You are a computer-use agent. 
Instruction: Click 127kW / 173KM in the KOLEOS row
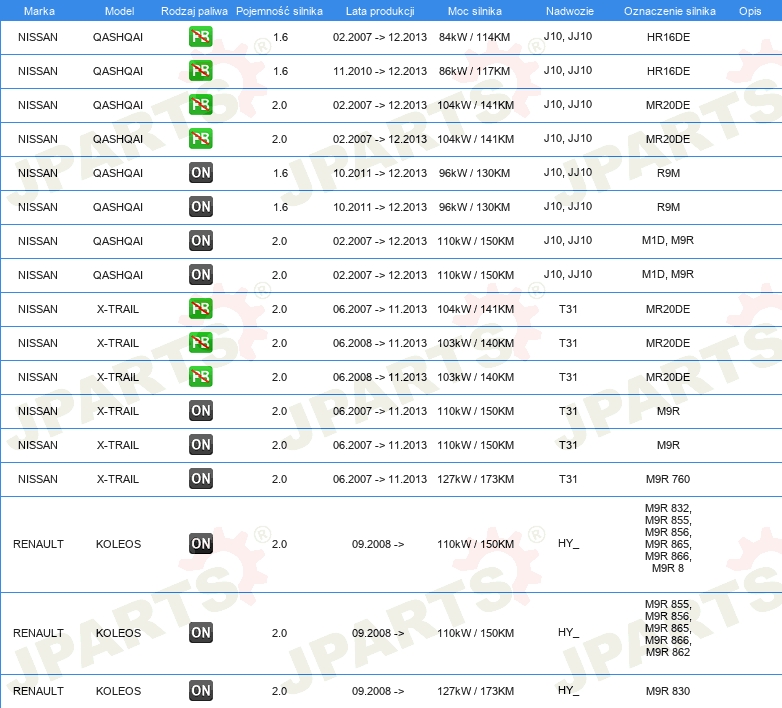click(x=475, y=691)
